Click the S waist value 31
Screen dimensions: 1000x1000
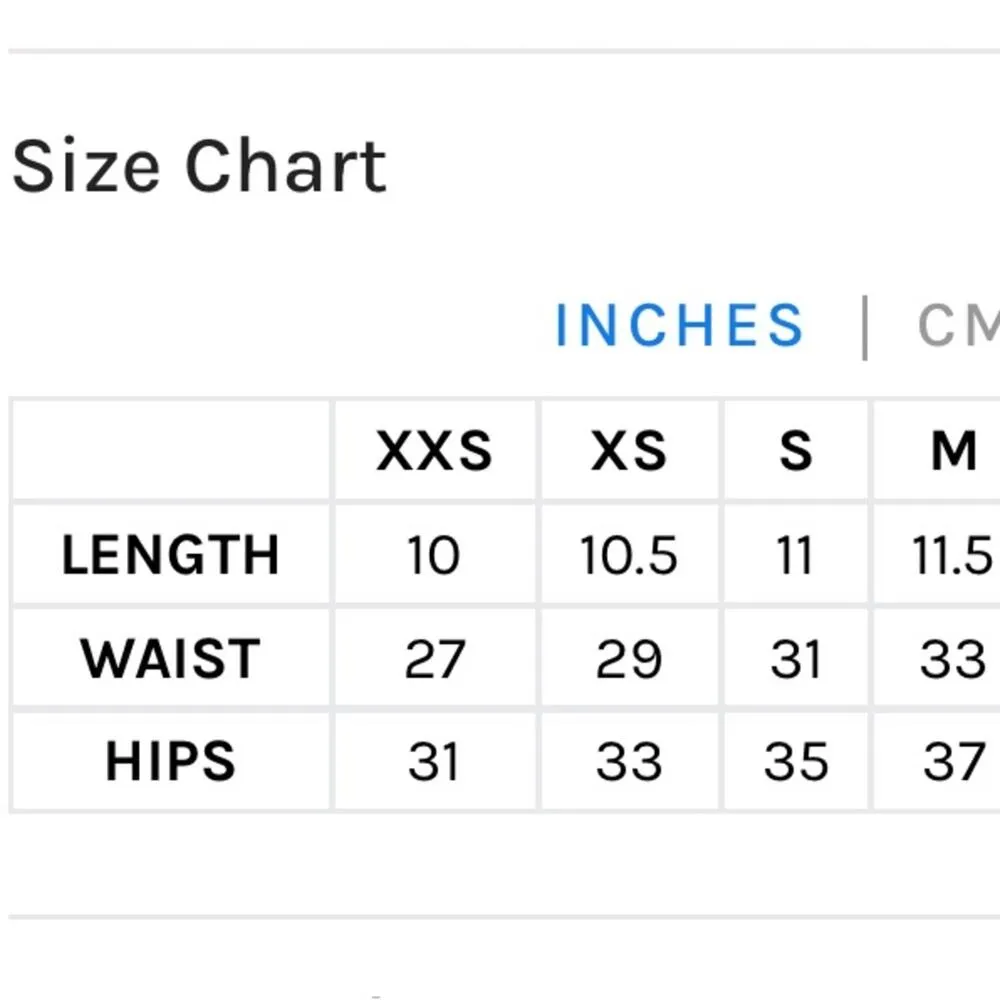[x=796, y=660]
